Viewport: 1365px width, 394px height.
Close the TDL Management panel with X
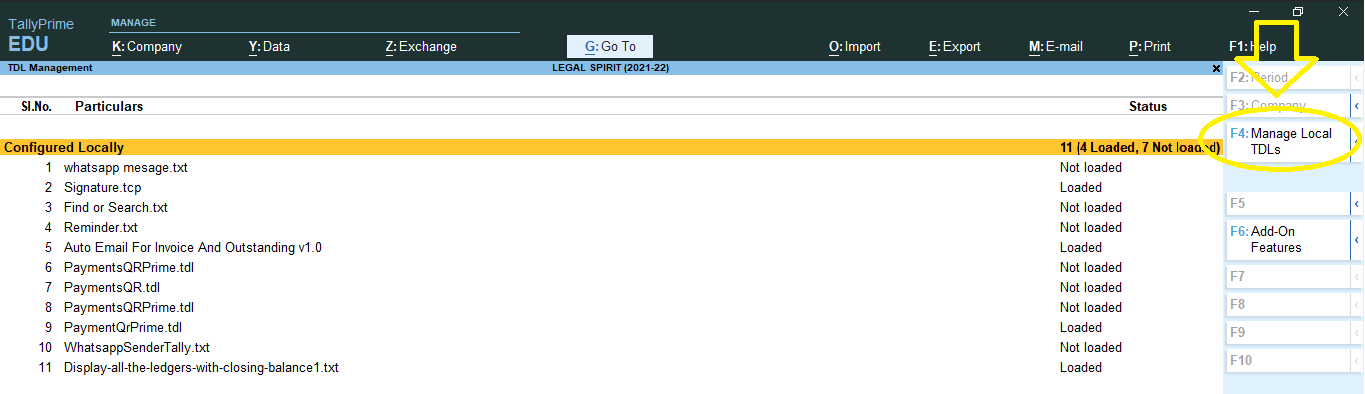tap(1216, 68)
